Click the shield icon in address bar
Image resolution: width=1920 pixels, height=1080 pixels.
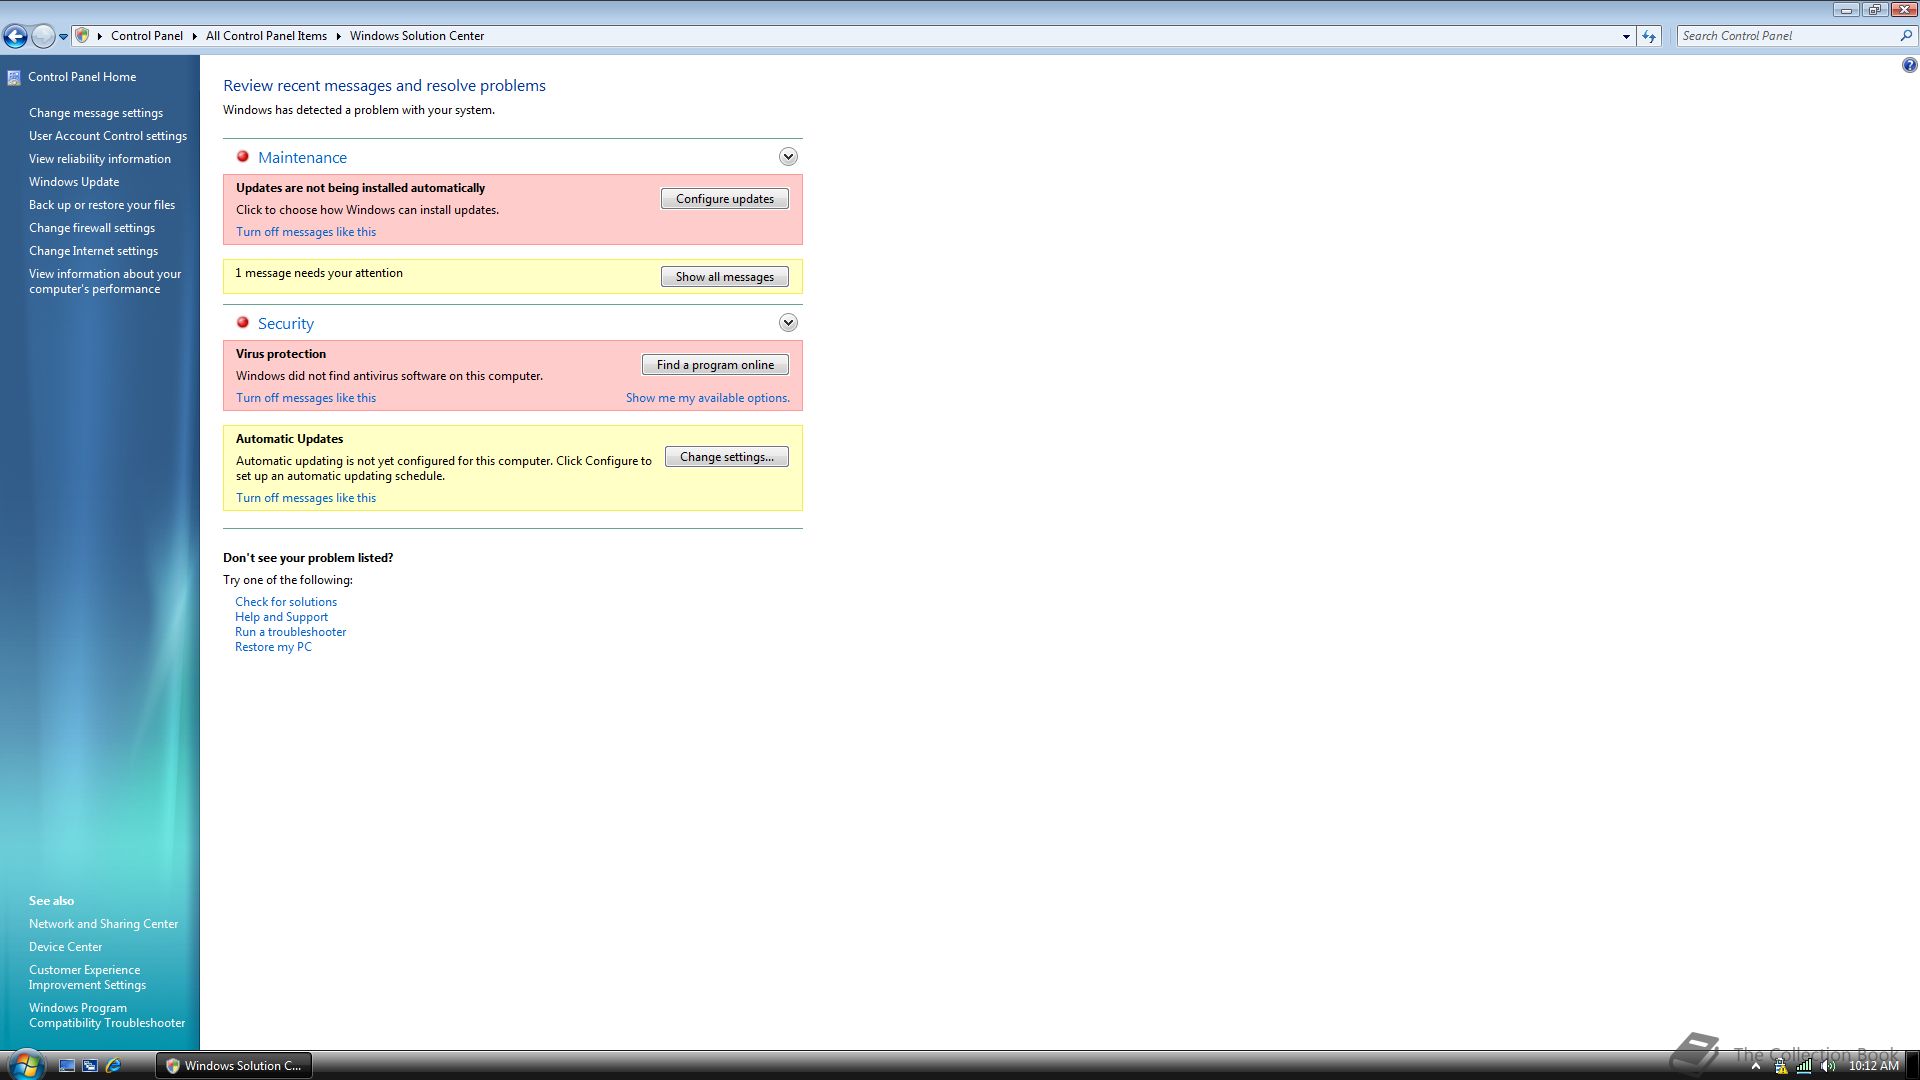83,35
